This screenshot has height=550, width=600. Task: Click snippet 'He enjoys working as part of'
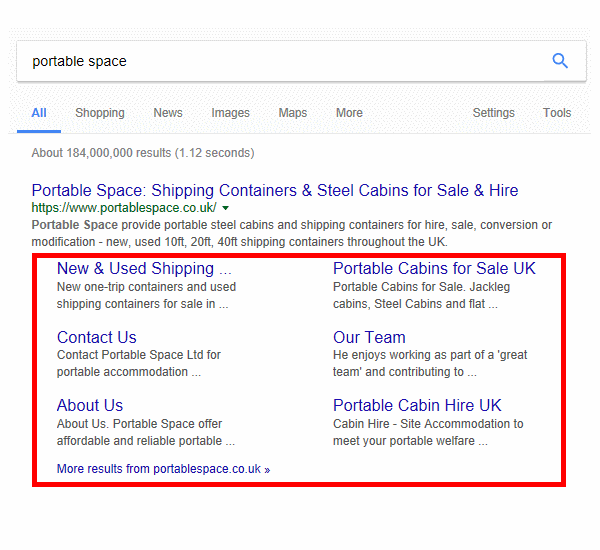[430, 364]
